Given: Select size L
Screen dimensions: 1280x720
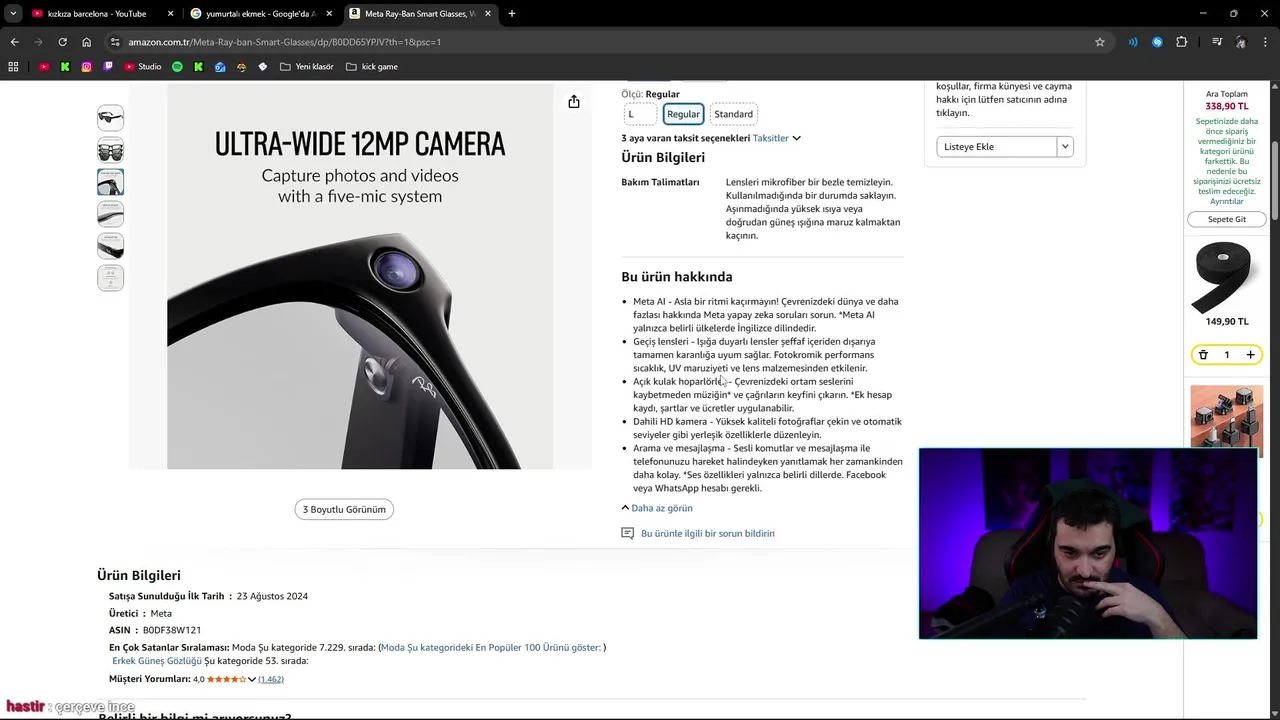Looking at the screenshot, I should point(641,114).
